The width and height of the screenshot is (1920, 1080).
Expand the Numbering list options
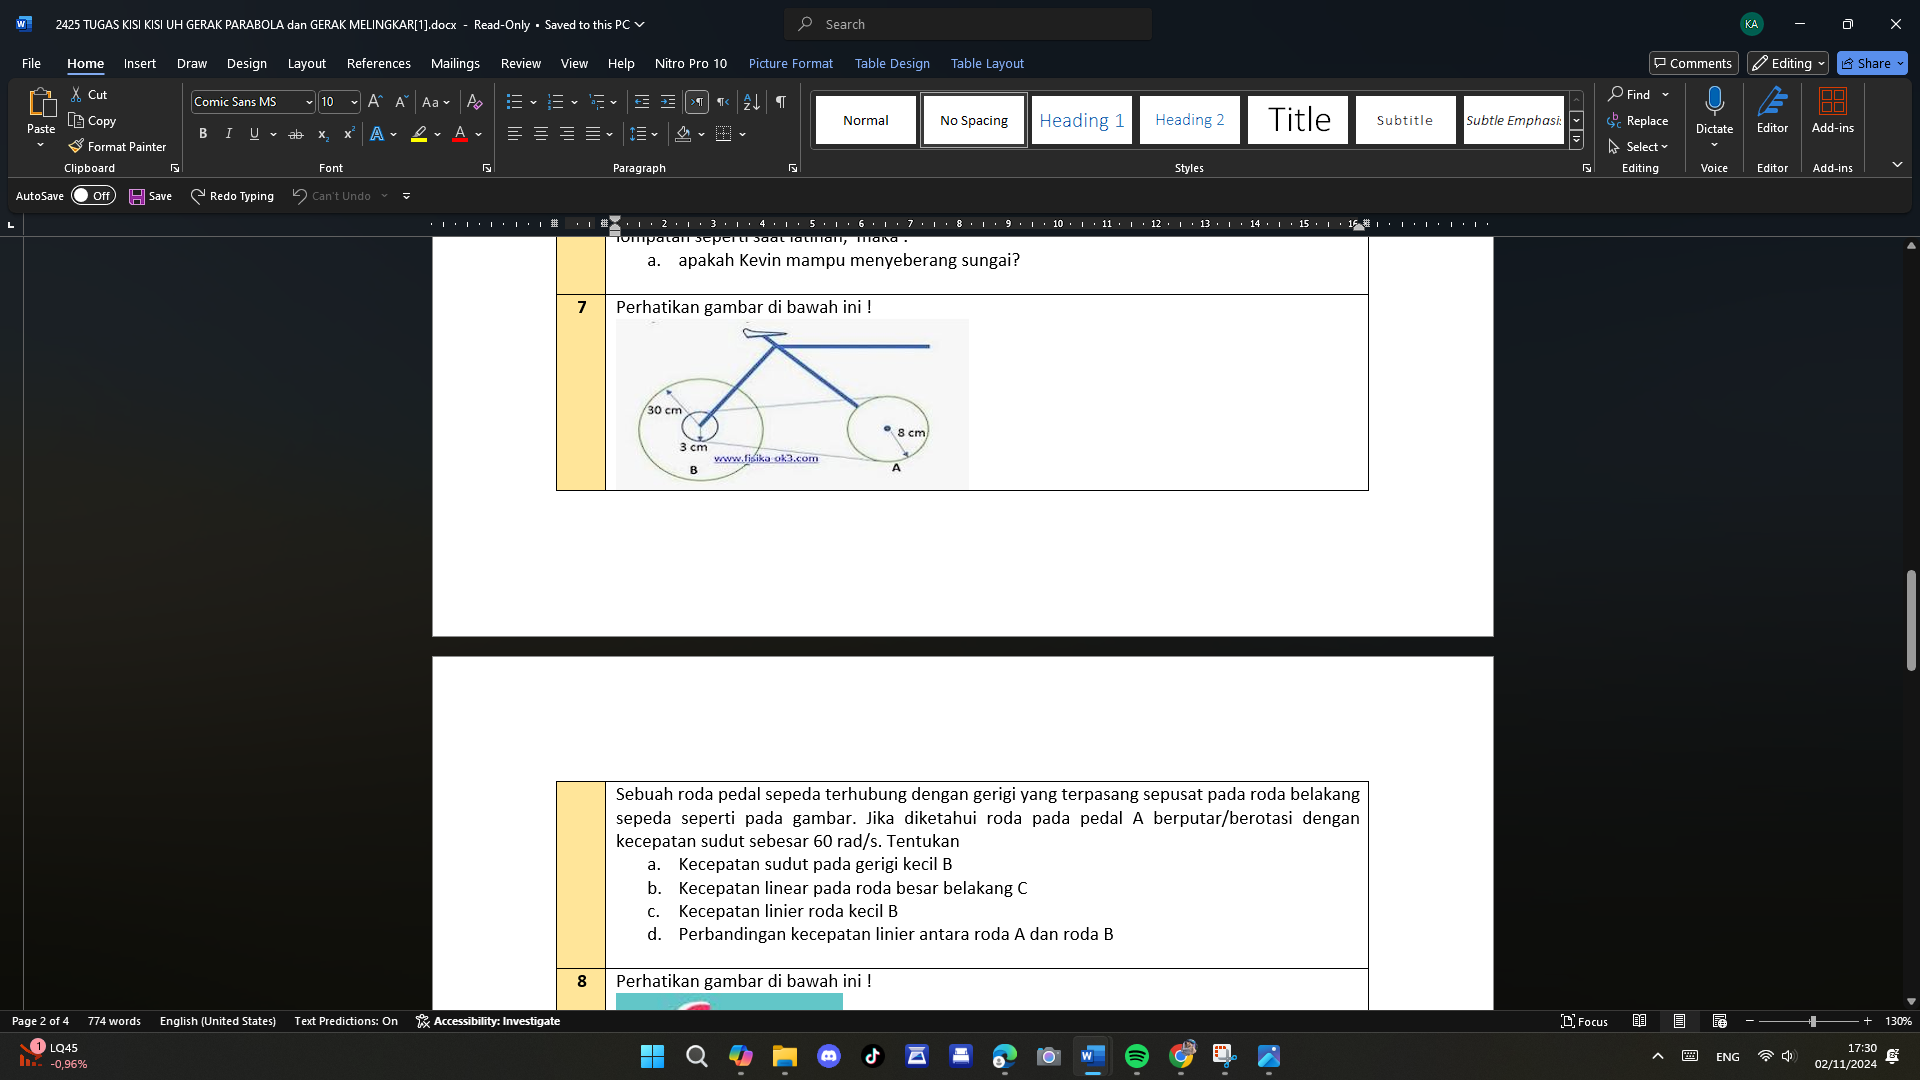(x=574, y=102)
